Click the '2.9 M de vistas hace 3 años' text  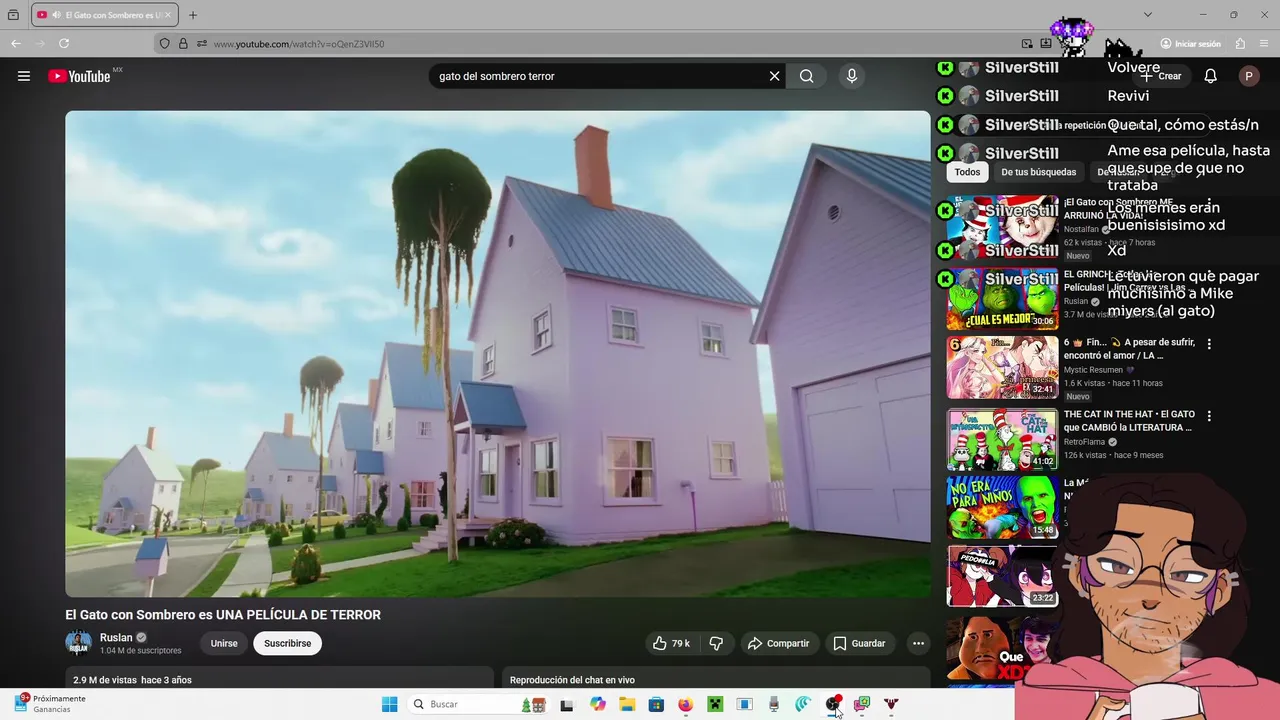pyautogui.click(x=132, y=680)
